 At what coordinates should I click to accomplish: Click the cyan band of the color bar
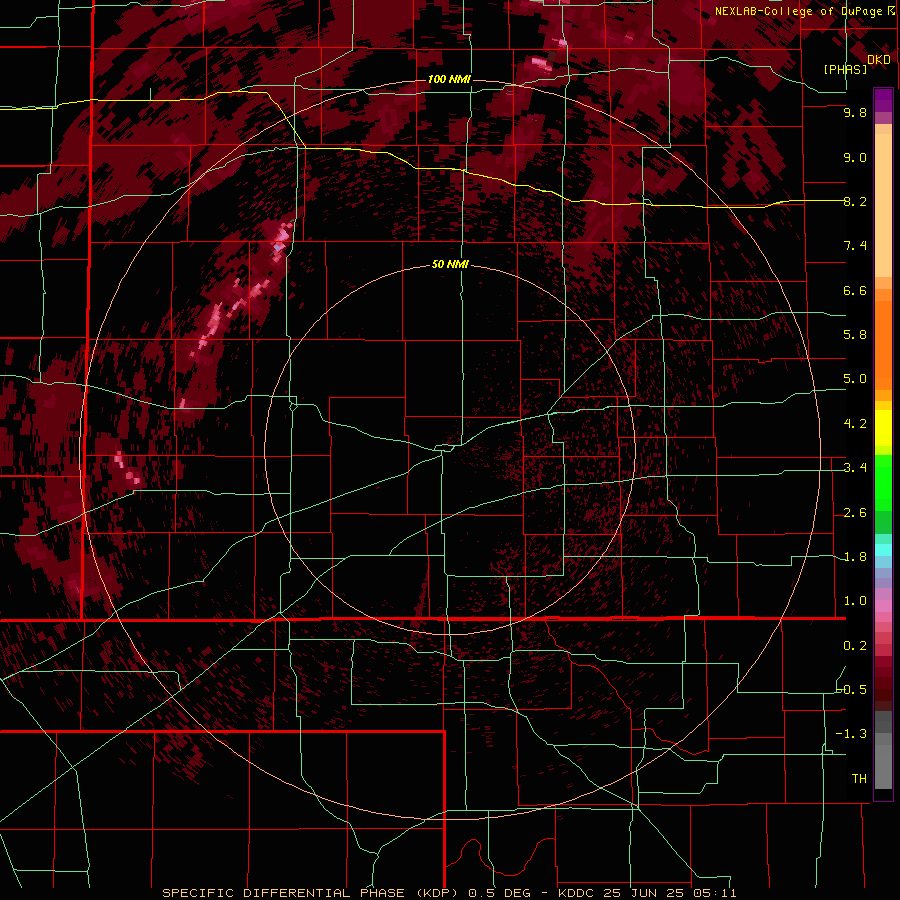[883, 550]
